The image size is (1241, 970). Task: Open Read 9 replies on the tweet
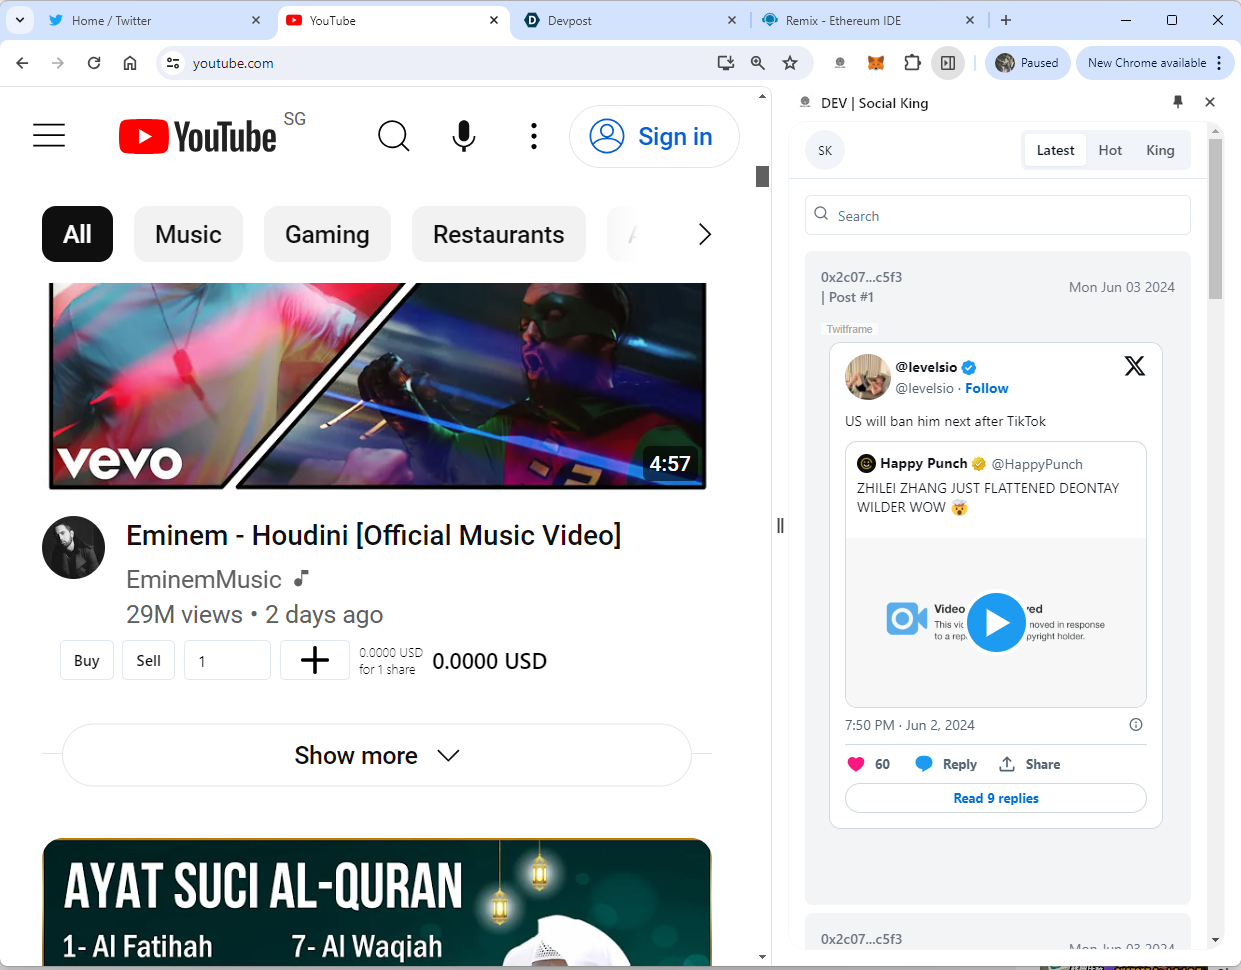(x=996, y=798)
